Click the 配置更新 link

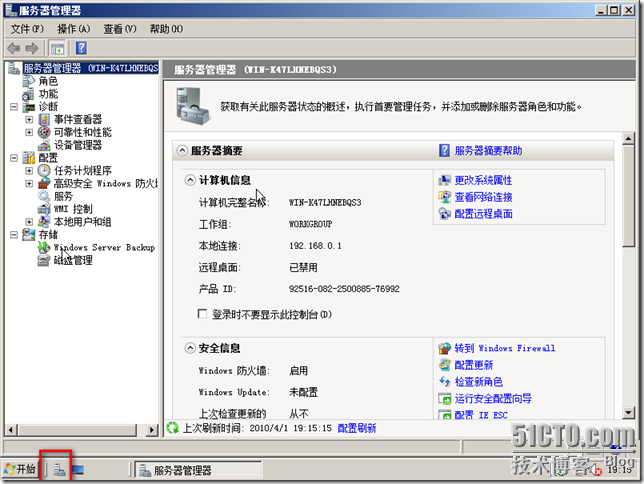[474, 365]
